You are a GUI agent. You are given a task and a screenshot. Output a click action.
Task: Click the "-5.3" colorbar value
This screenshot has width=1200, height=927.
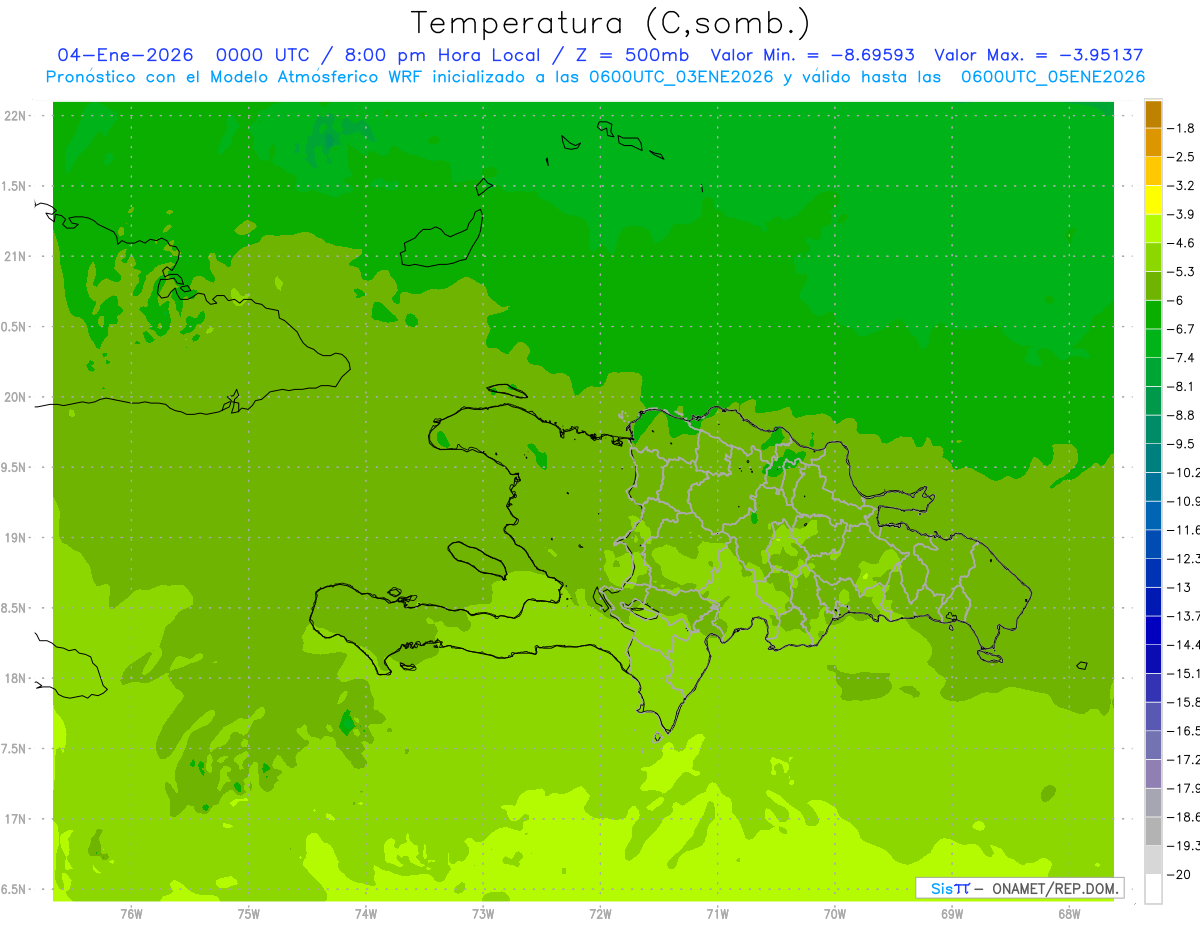pyautogui.click(x=1182, y=272)
